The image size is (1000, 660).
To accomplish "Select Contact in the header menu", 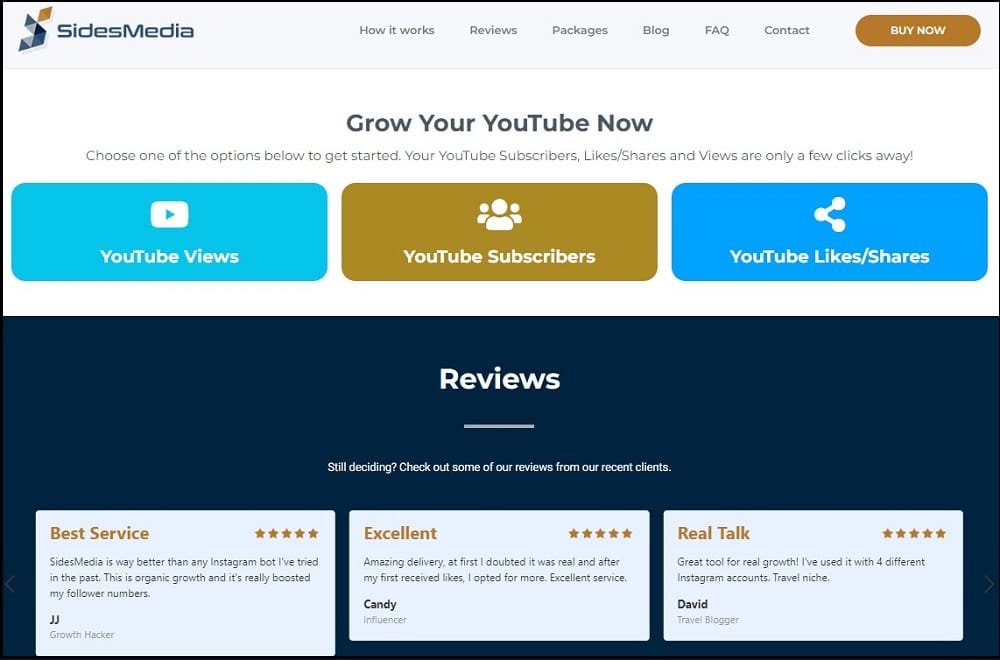I will point(787,30).
